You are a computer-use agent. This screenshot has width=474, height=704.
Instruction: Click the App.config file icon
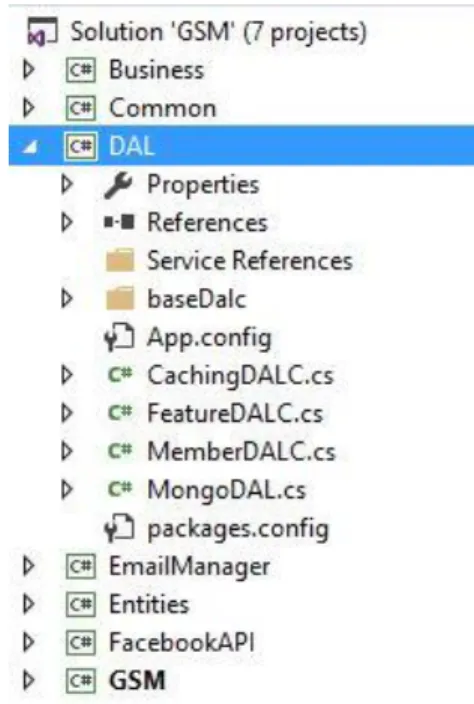[x=119, y=336]
